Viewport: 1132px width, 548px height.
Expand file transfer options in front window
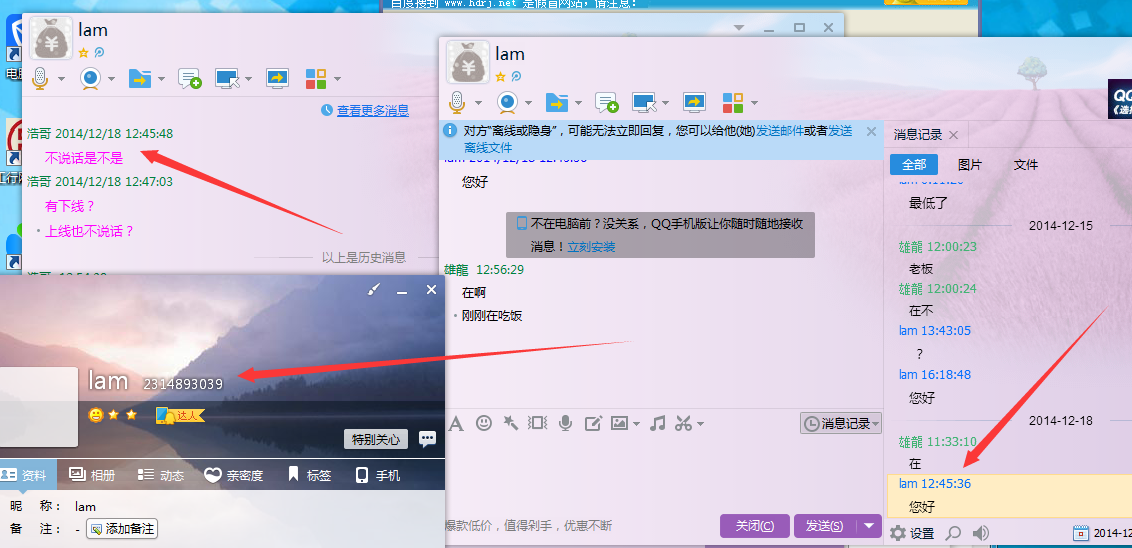(578, 103)
